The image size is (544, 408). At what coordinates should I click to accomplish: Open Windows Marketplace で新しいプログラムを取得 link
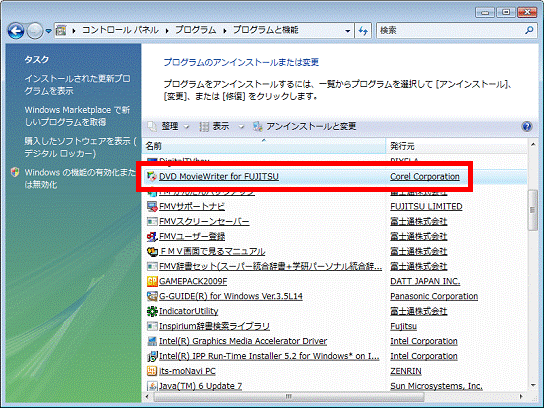point(77,116)
